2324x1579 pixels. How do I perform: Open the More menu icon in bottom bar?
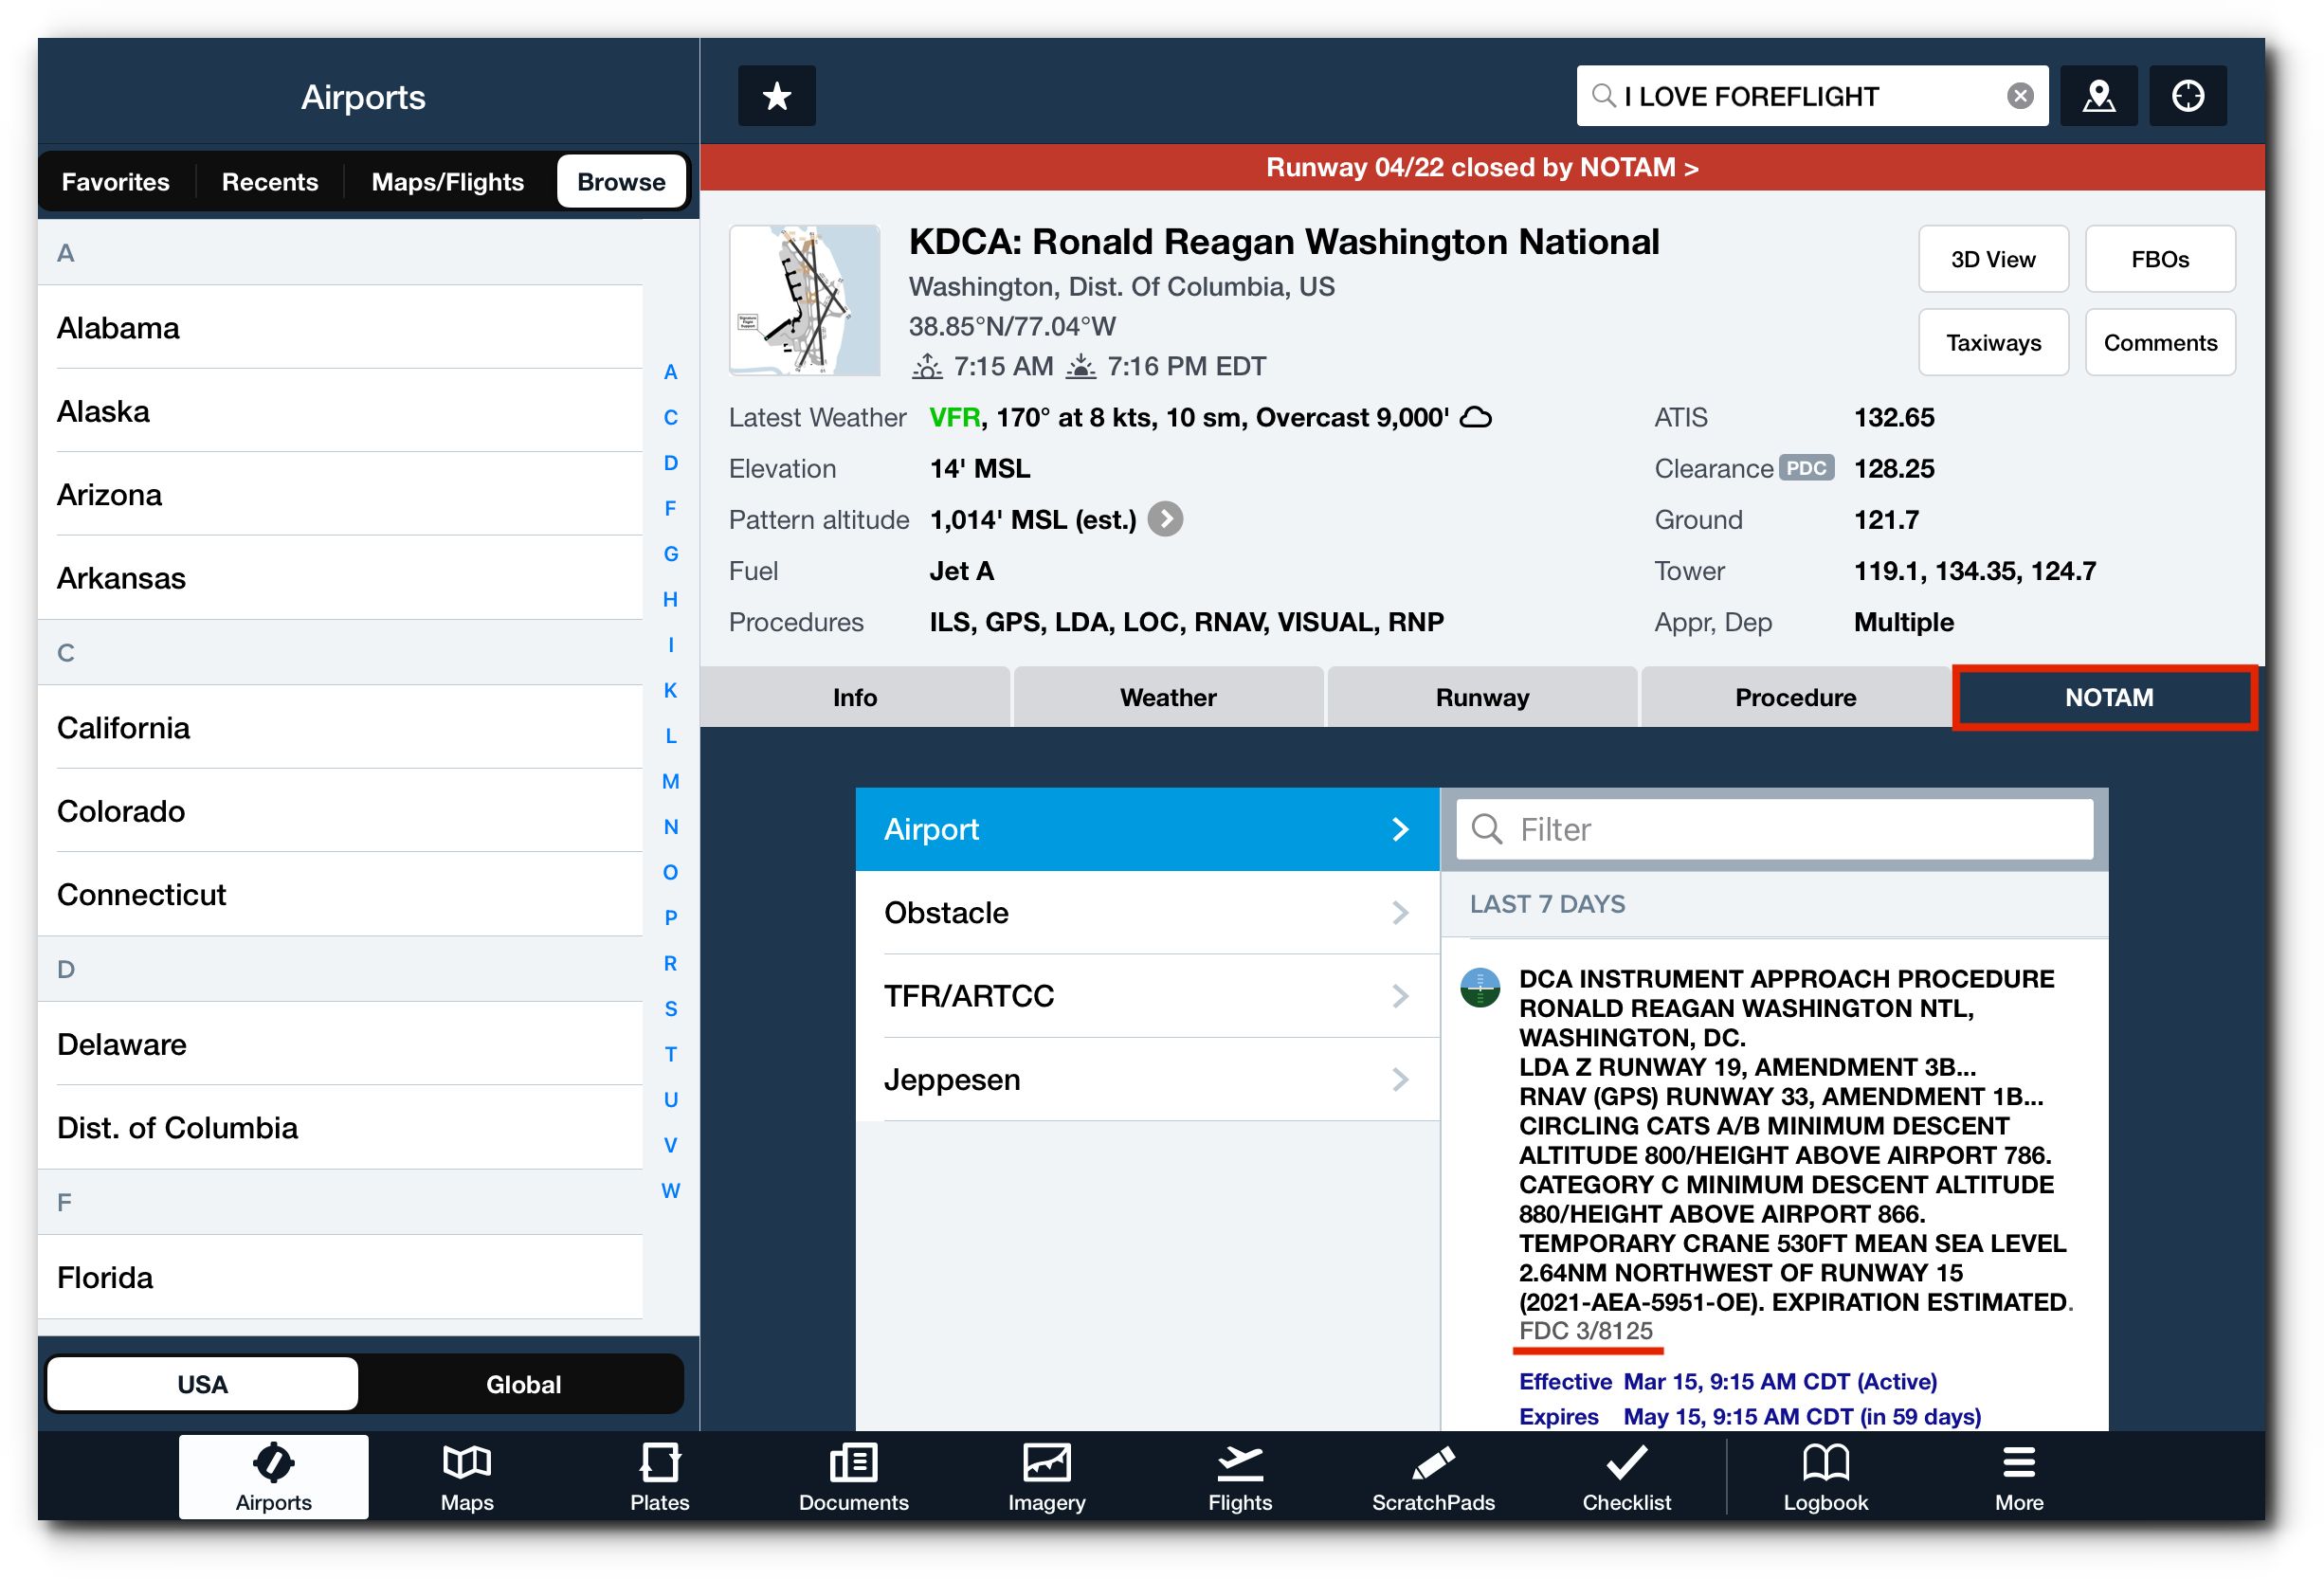(x=2018, y=1476)
